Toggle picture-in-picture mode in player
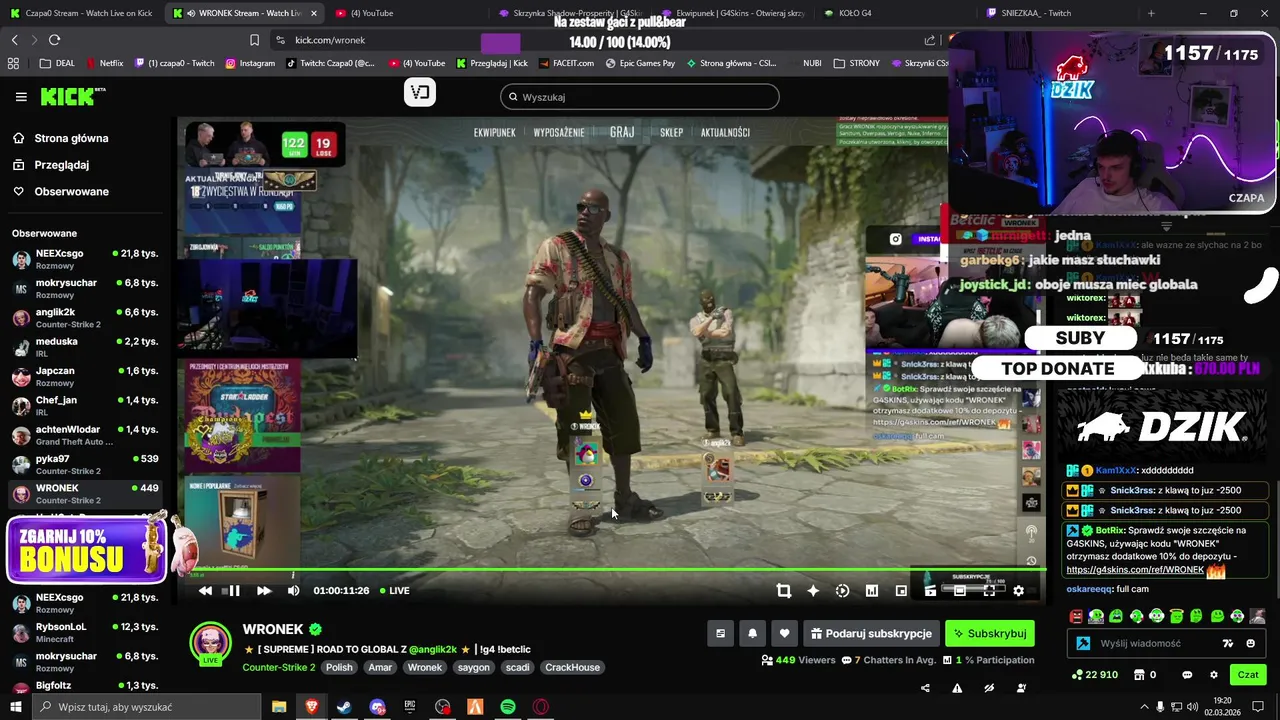This screenshot has height=720, width=1280. tap(901, 591)
